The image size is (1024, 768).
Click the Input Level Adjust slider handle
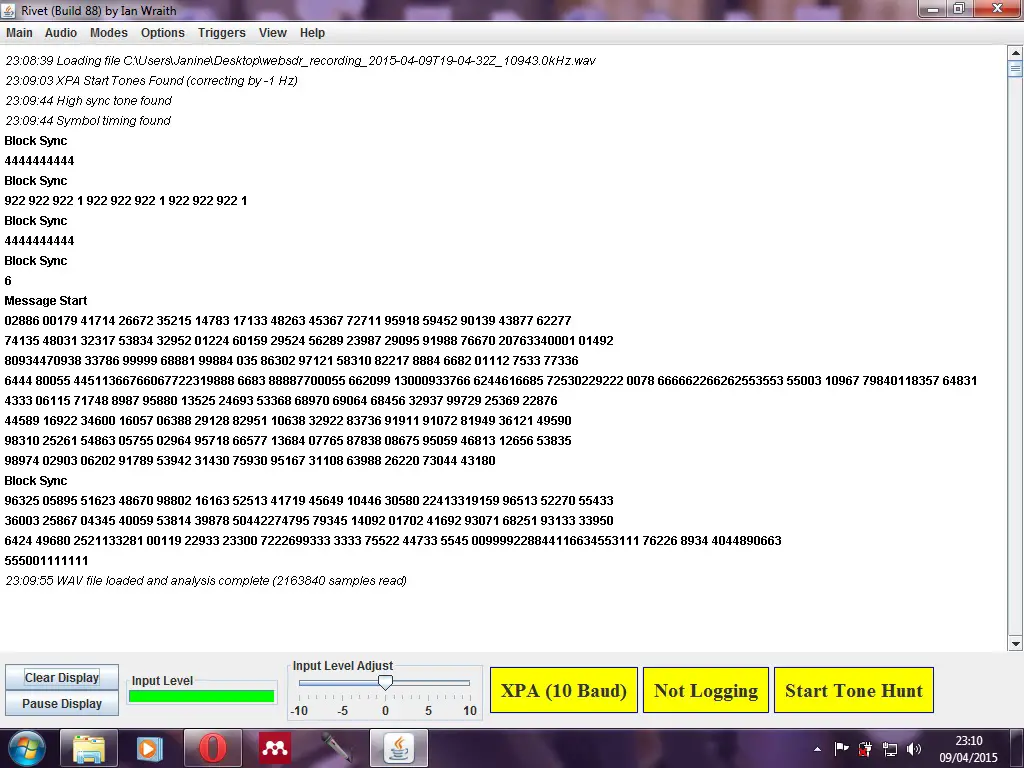tap(385, 682)
